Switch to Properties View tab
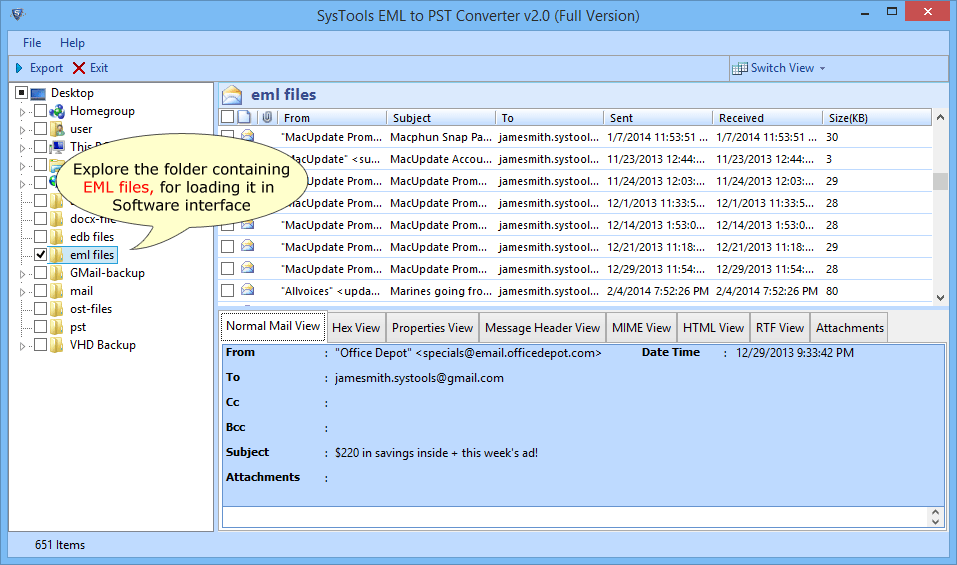This screenshot has height=565, width=957. click(432, 328)
